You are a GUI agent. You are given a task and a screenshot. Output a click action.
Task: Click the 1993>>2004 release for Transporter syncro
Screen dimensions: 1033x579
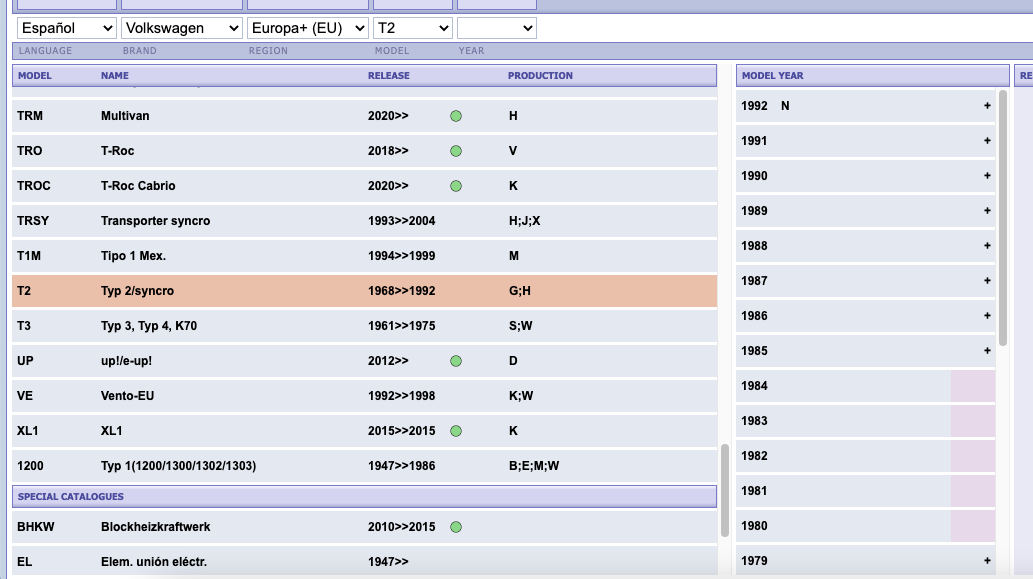[x=401, y=221]
